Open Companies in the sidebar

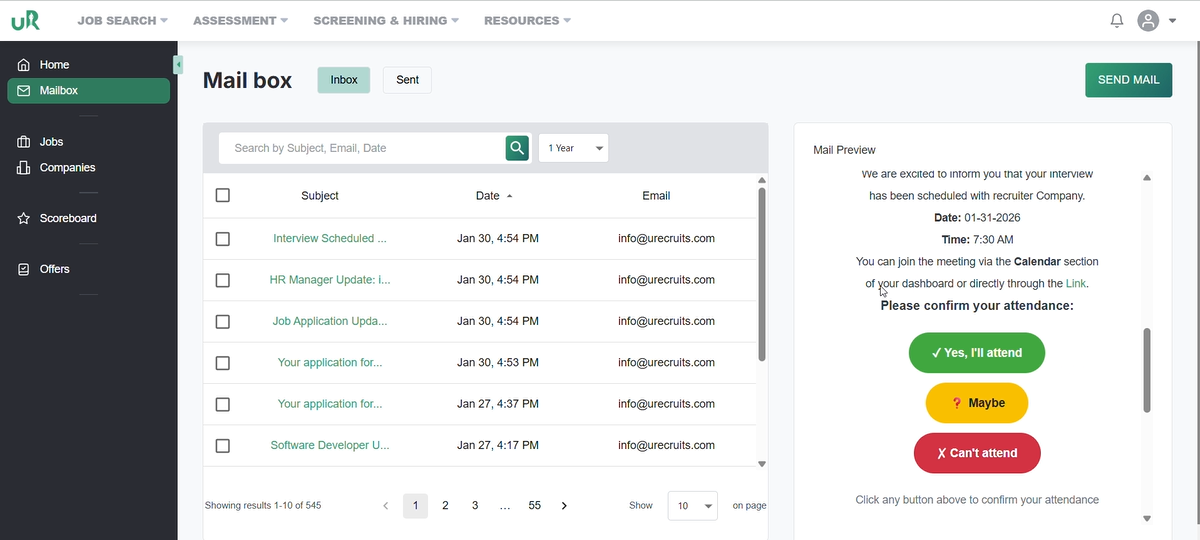67,168
